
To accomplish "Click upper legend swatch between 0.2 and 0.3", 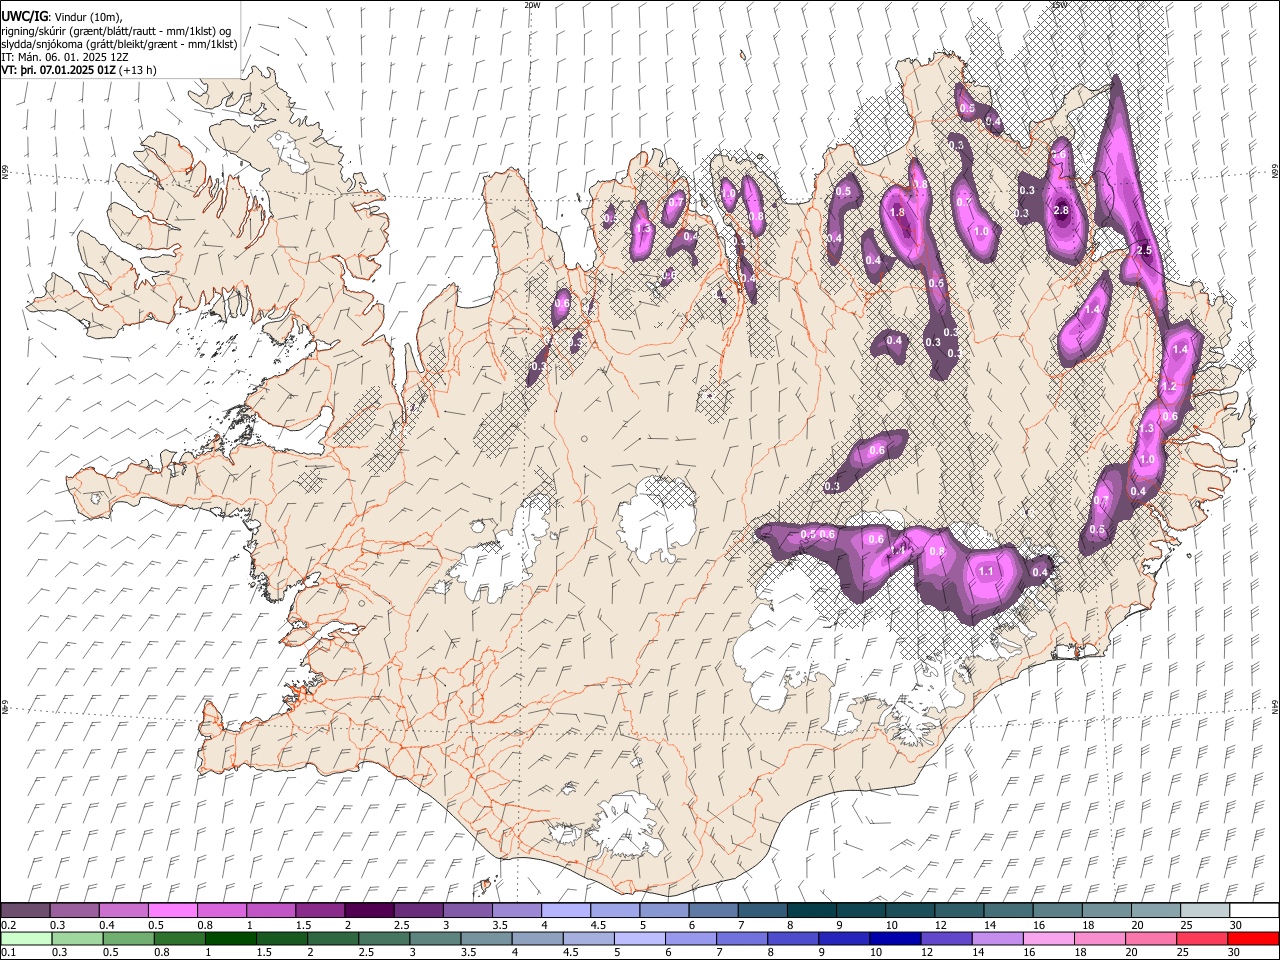I will click(x=25, y=911).
